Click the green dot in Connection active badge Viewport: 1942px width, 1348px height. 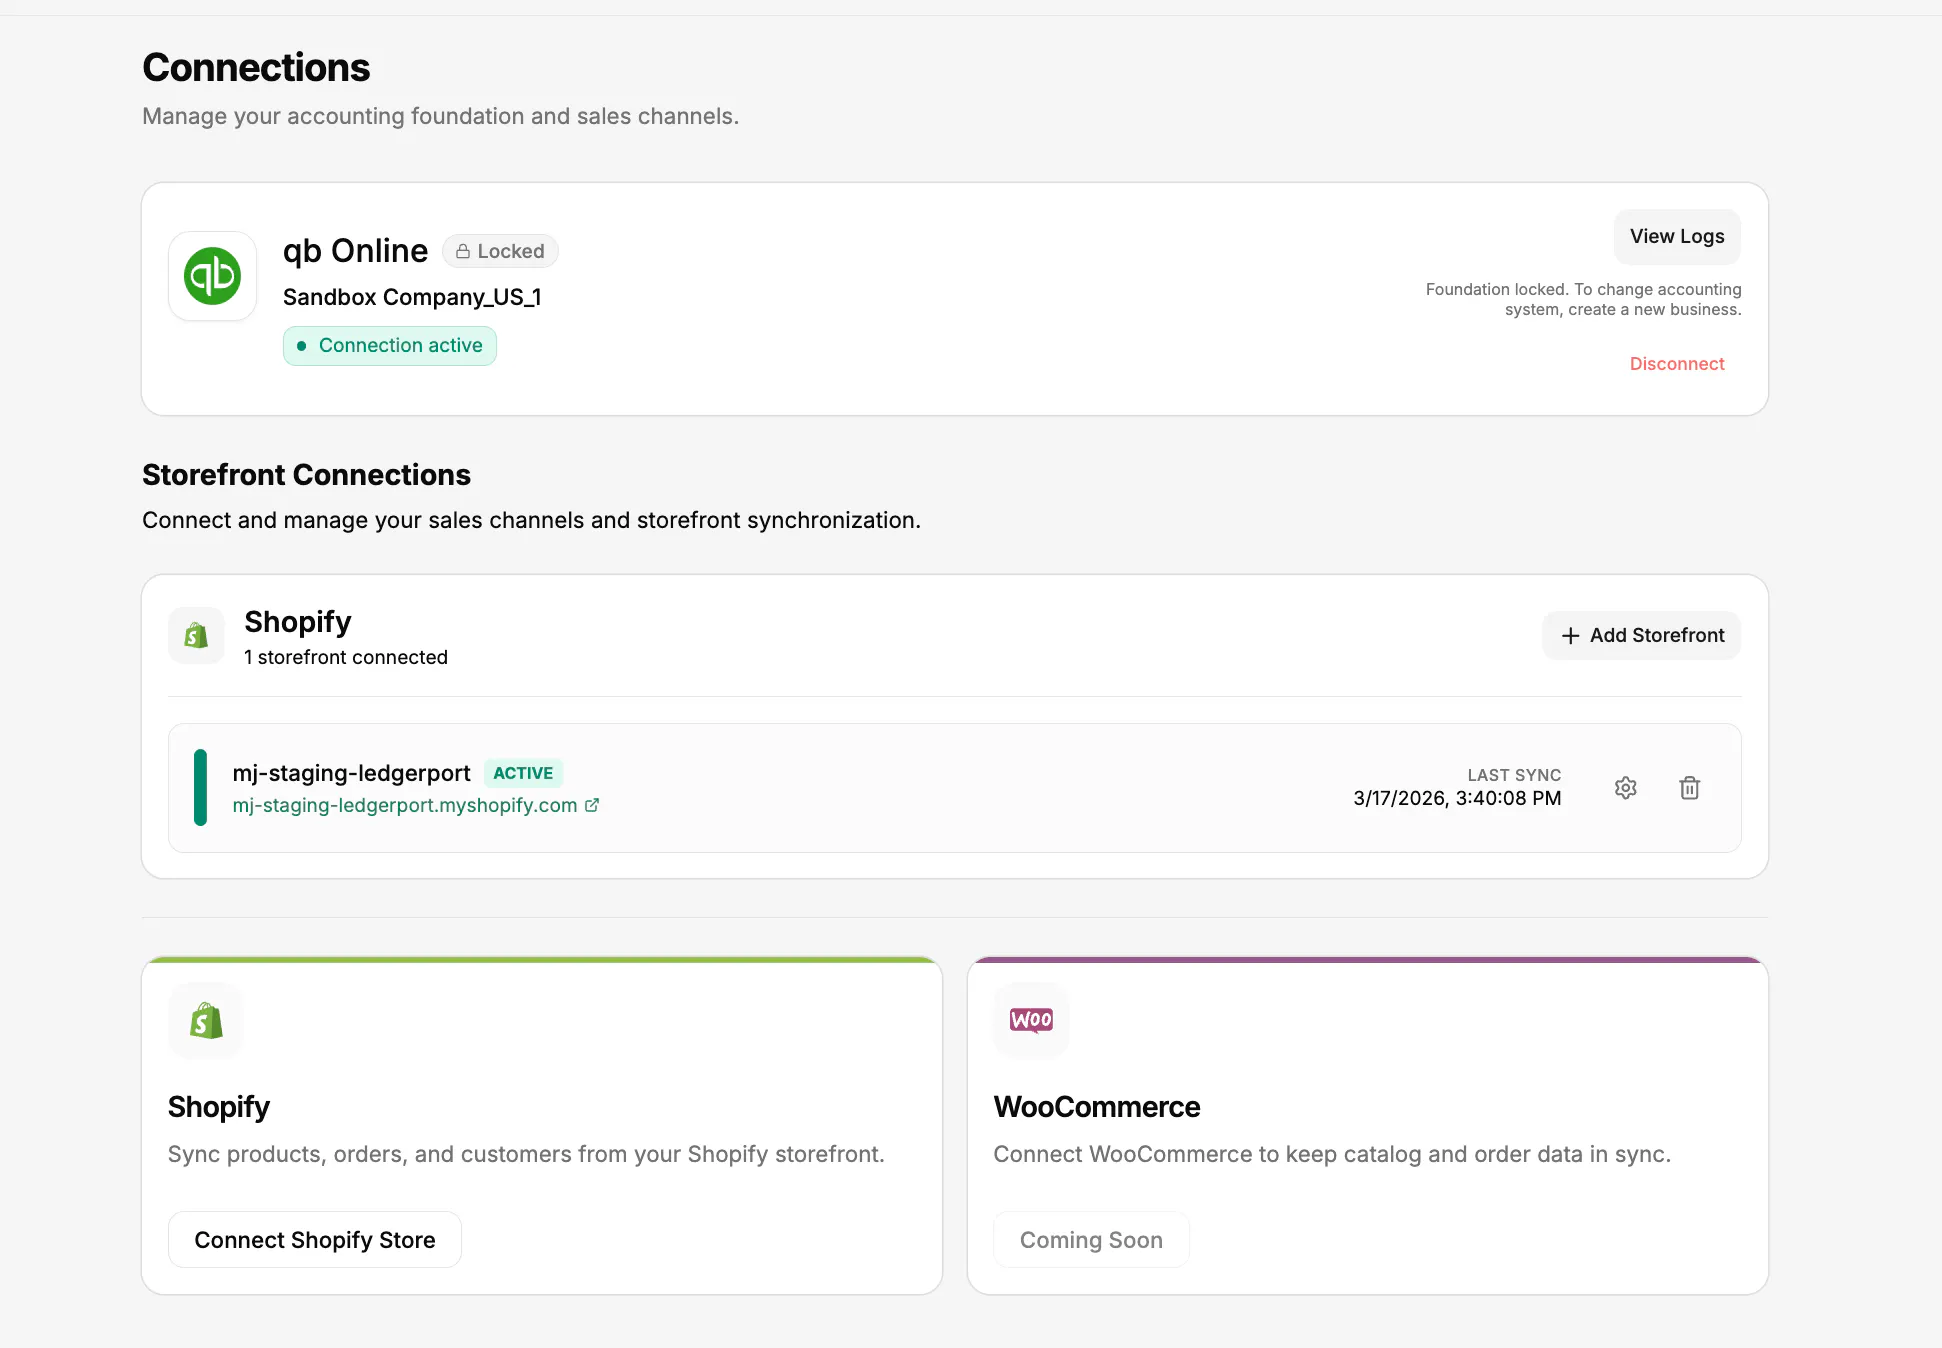(301, 346)
